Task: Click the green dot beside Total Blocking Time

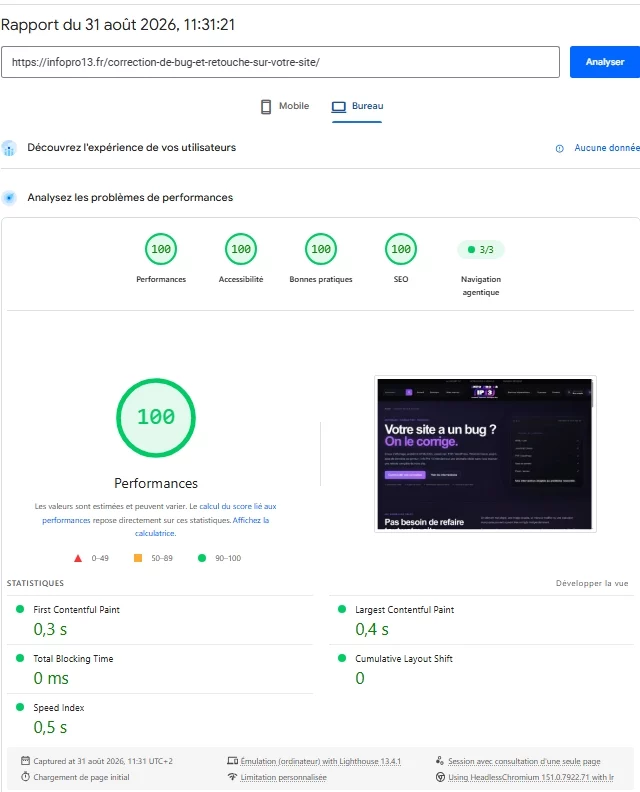Action: pos(20,658)
